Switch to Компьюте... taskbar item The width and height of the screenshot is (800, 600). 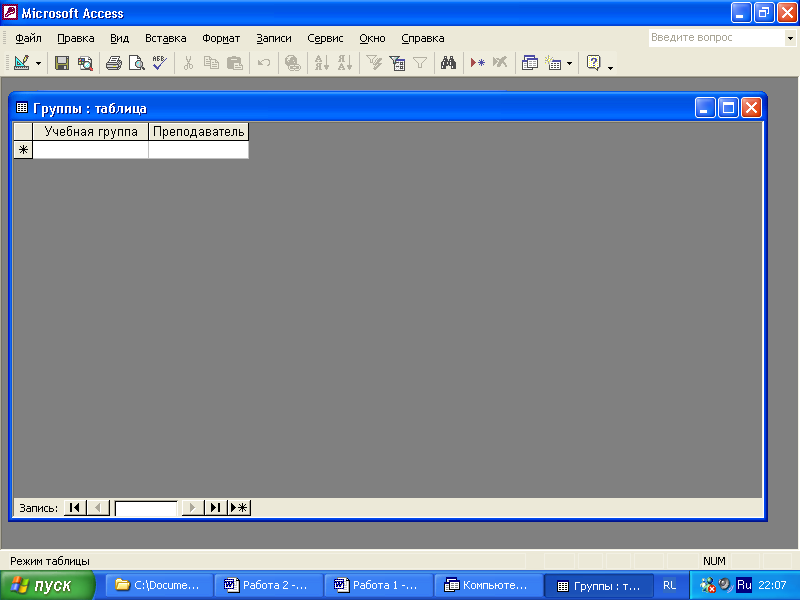tap(489, 586)
